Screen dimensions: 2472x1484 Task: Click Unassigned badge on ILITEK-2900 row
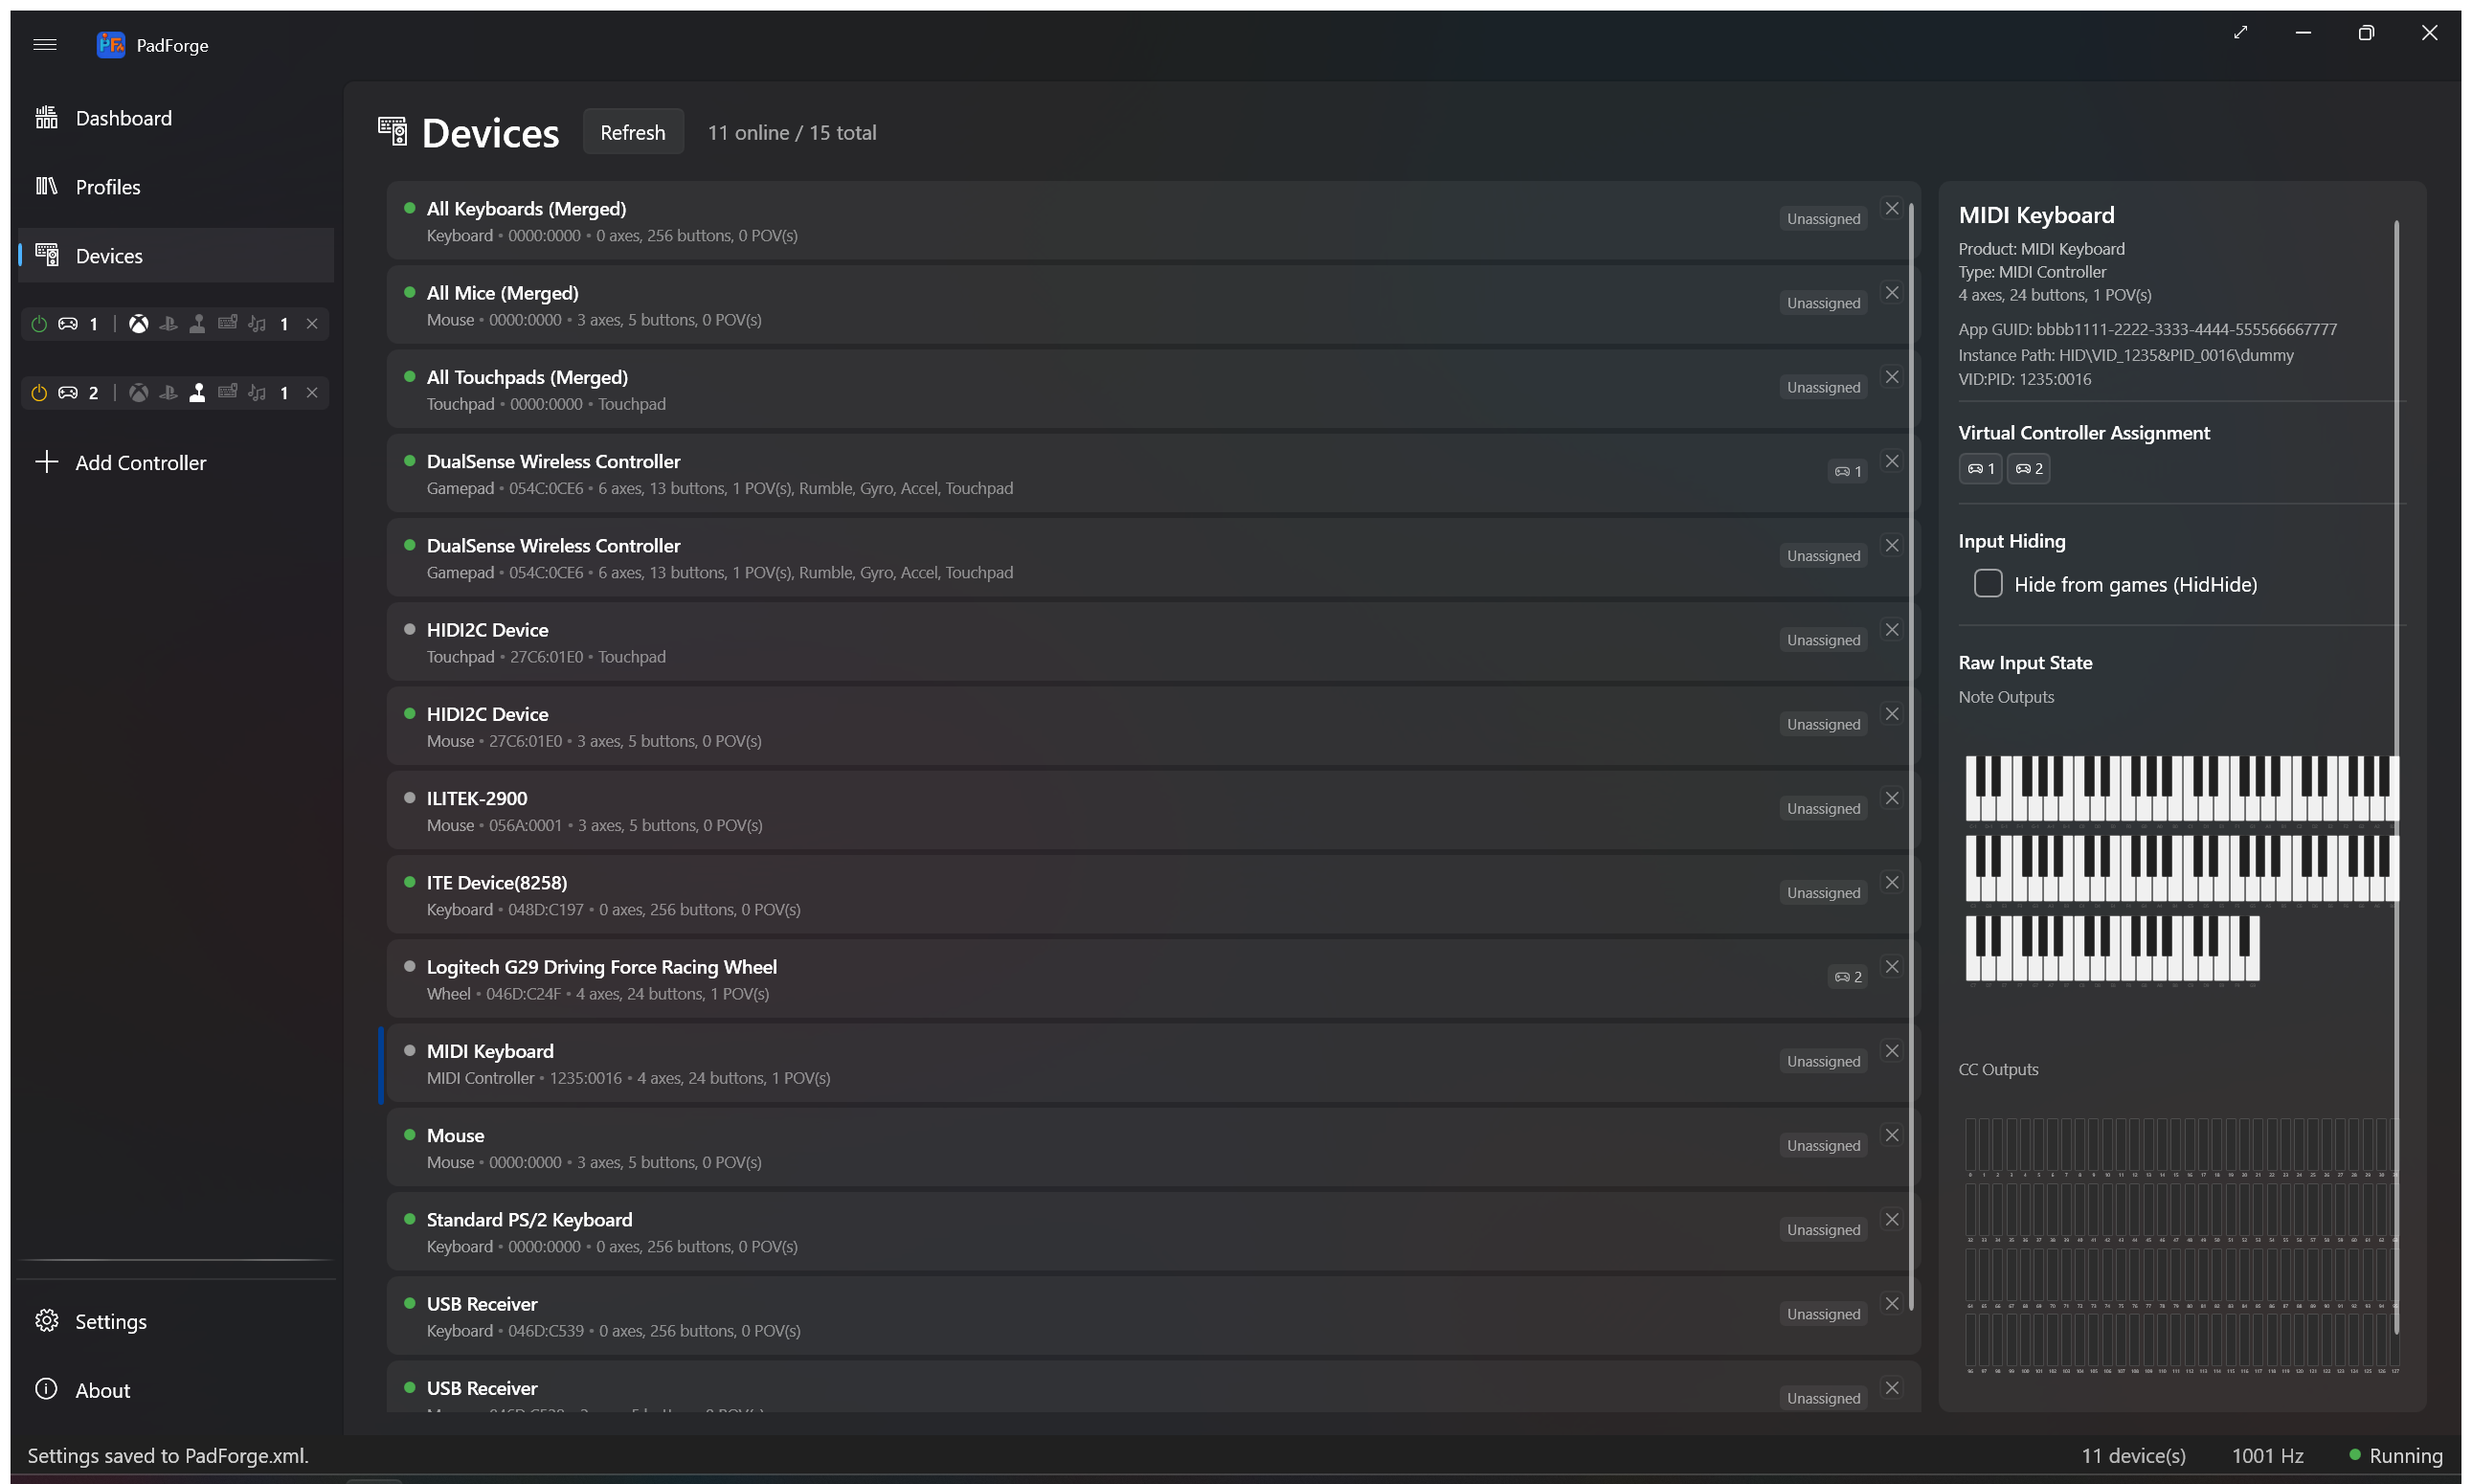click(1823, 809)
